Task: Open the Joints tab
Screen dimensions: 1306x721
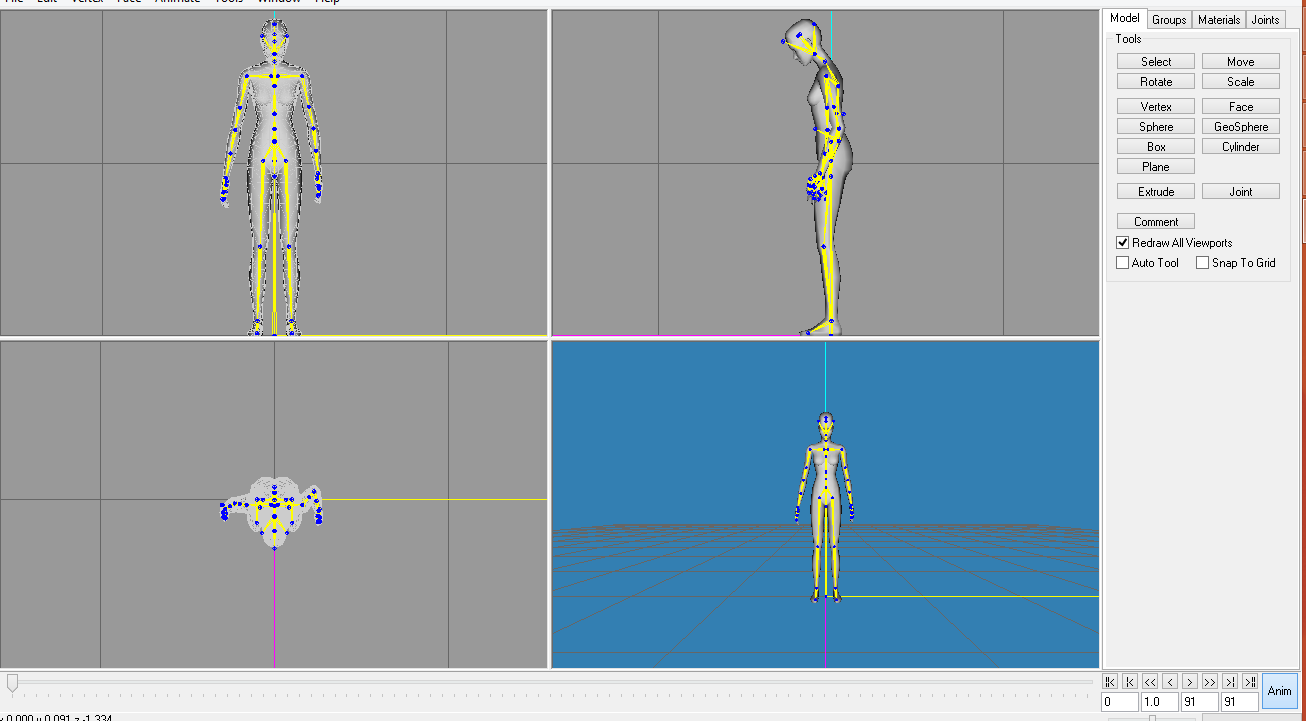Action: pyautogui.click(x=1266, y=20)
